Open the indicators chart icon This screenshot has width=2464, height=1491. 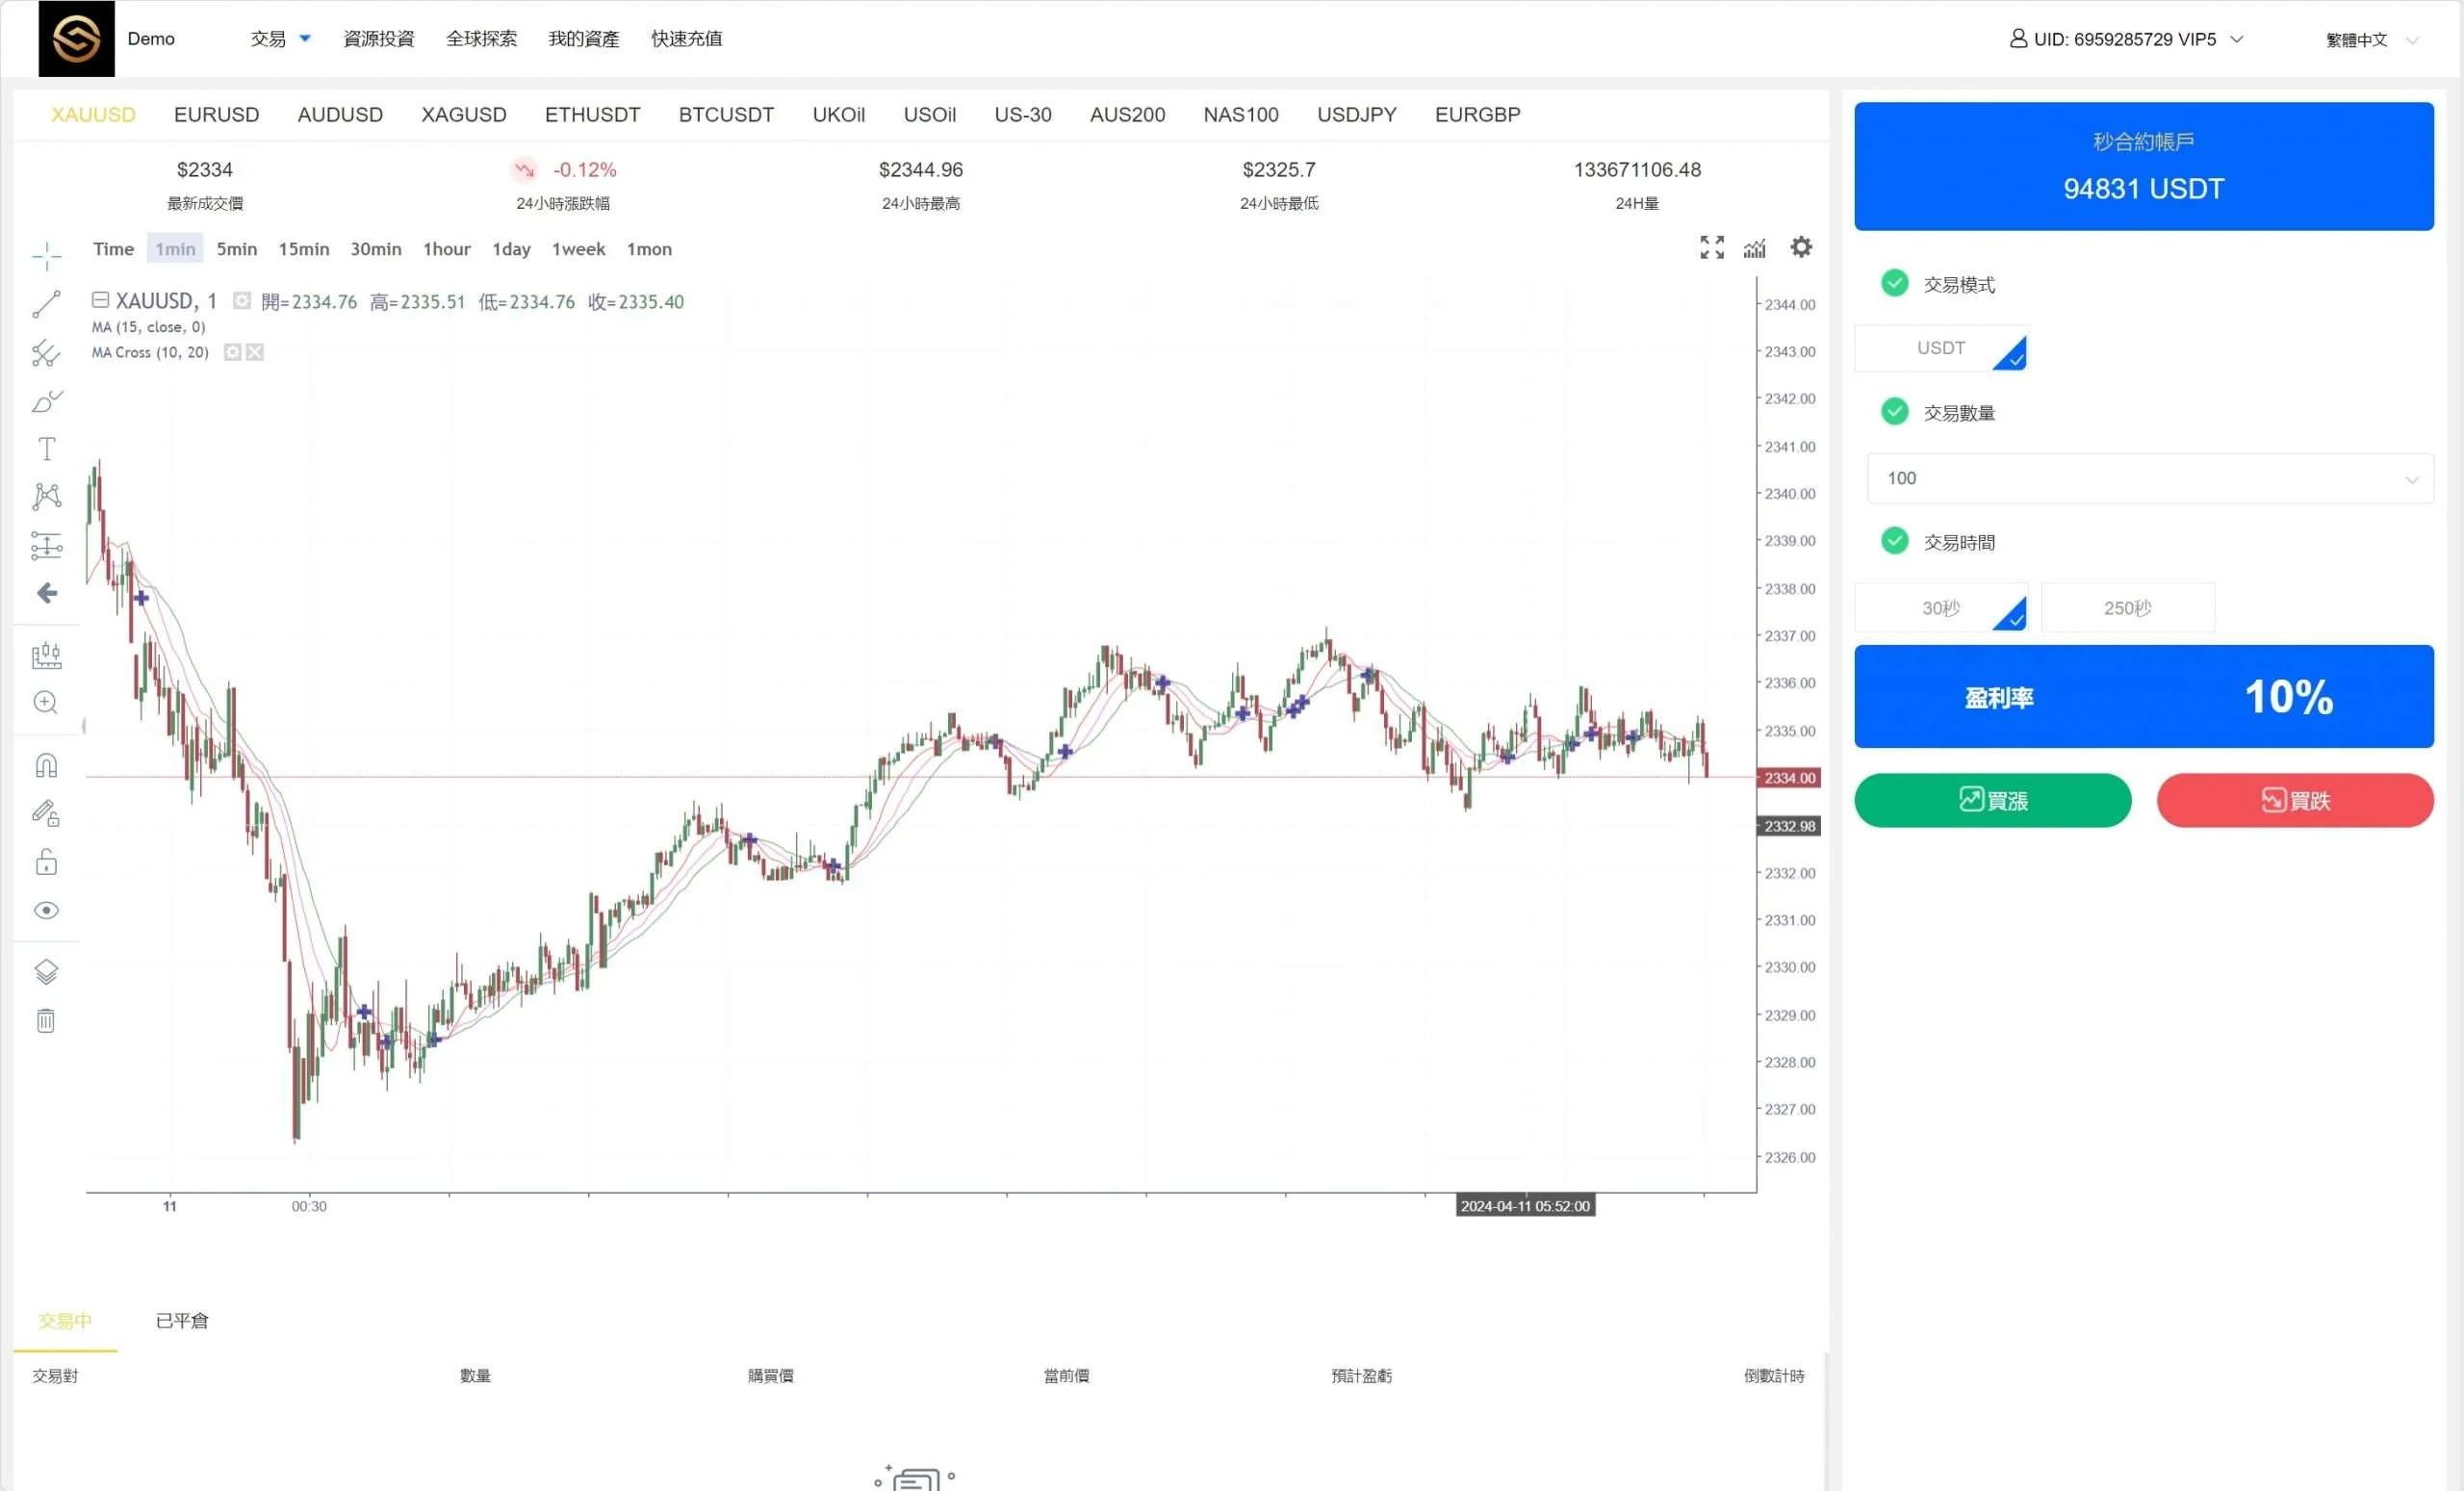pos(1755,248)
